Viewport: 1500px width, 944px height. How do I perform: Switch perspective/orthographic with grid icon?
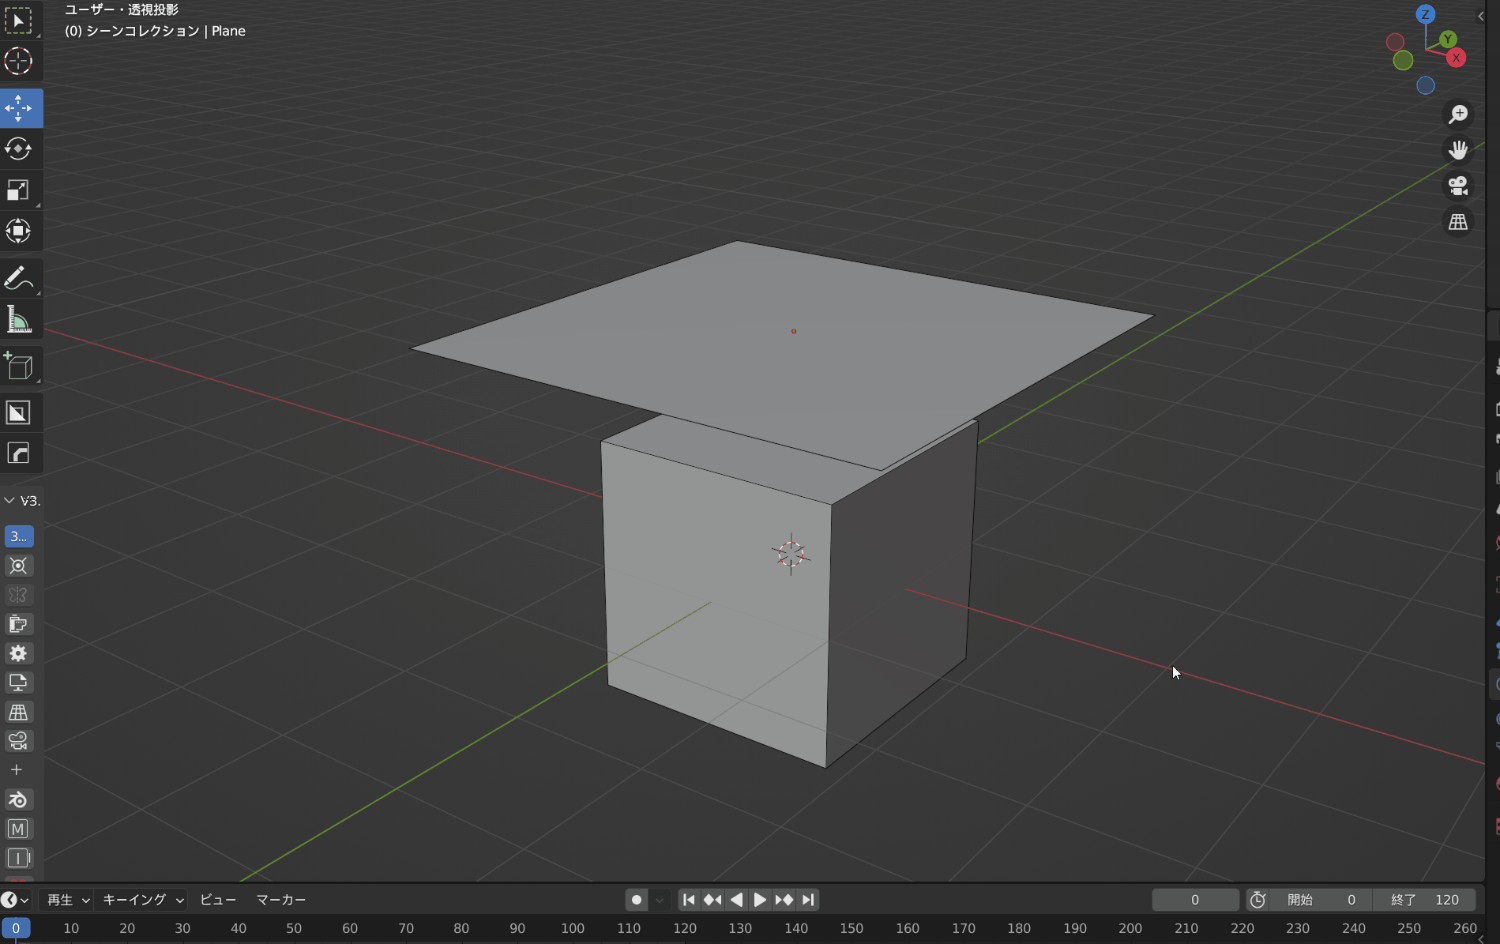pos(1458,222)
